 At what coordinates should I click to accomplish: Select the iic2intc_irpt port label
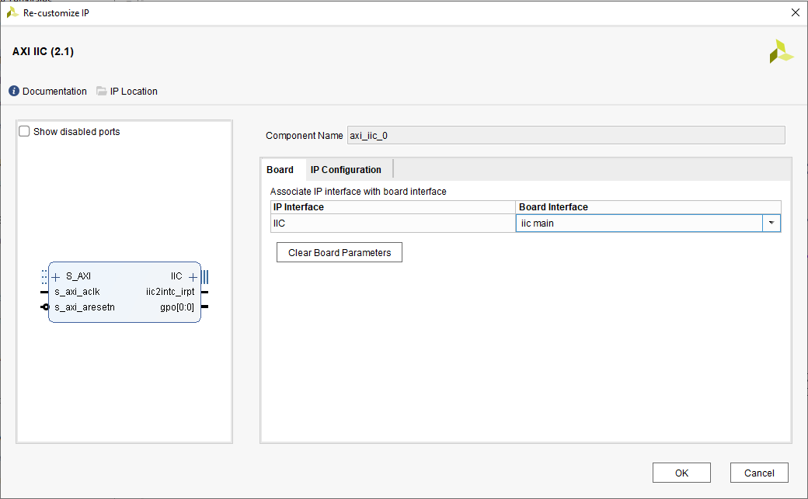click(170, 292)
